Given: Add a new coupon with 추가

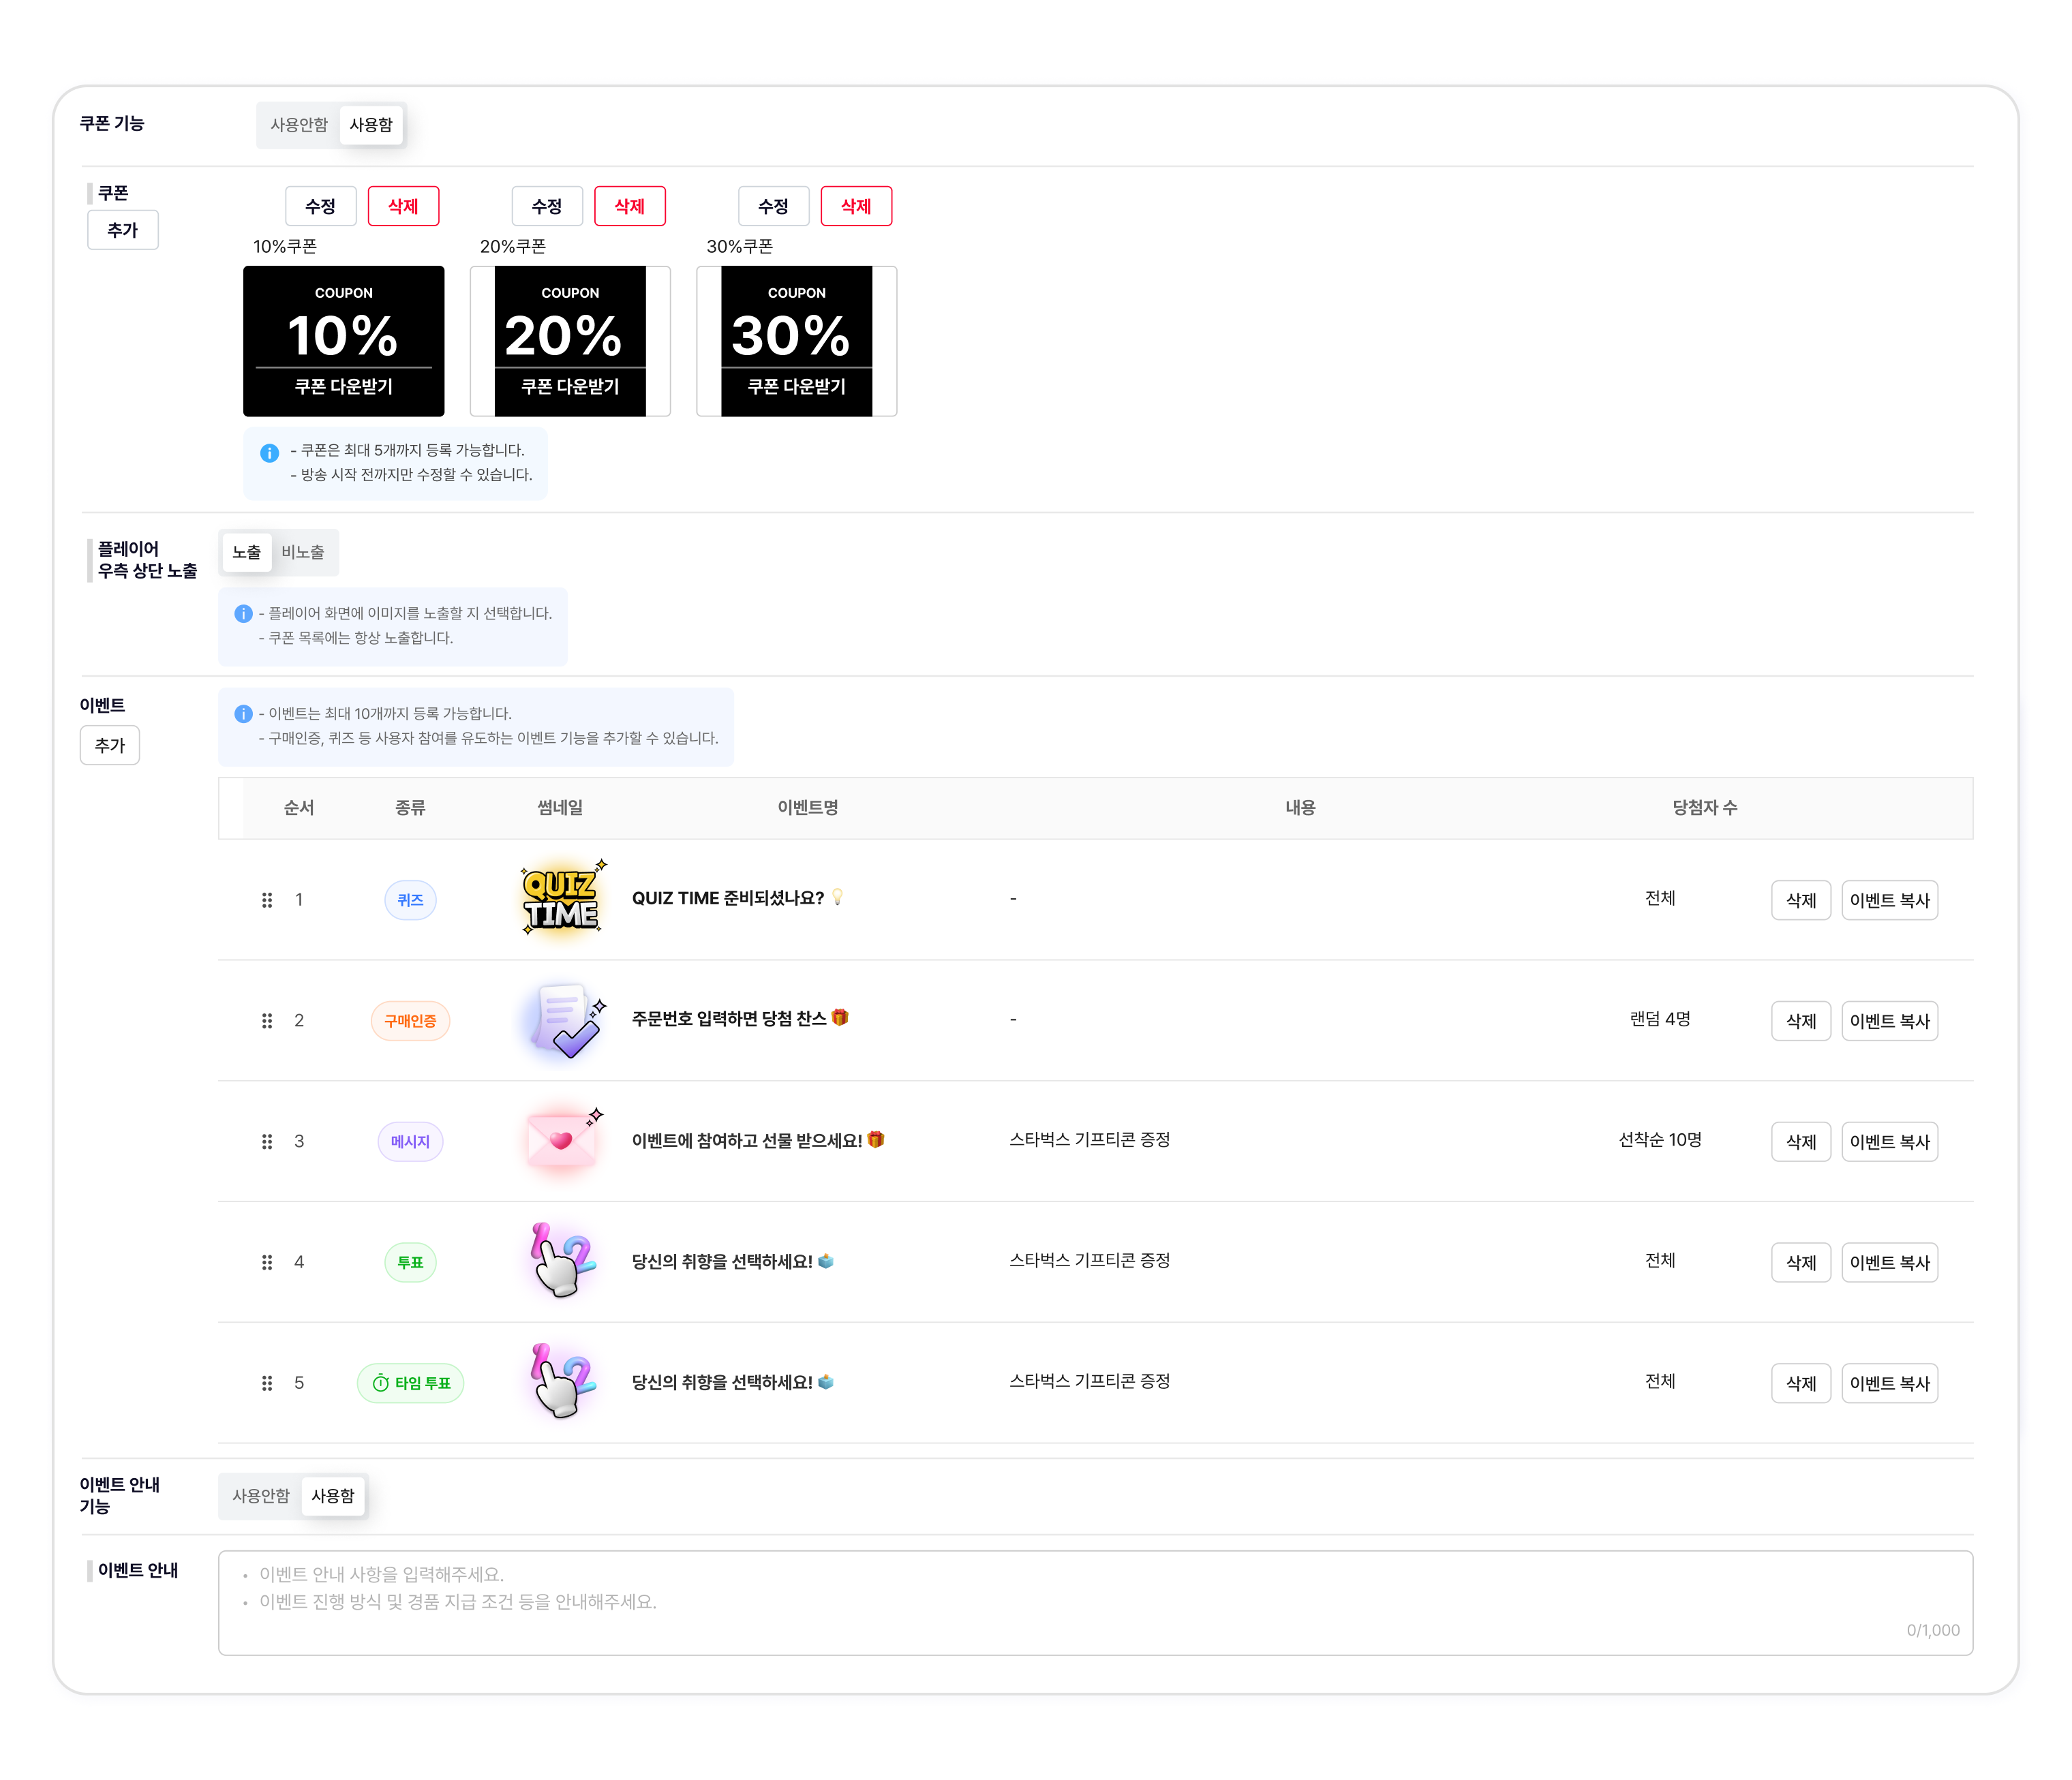Looking at the screenshot, I should 123,230.
